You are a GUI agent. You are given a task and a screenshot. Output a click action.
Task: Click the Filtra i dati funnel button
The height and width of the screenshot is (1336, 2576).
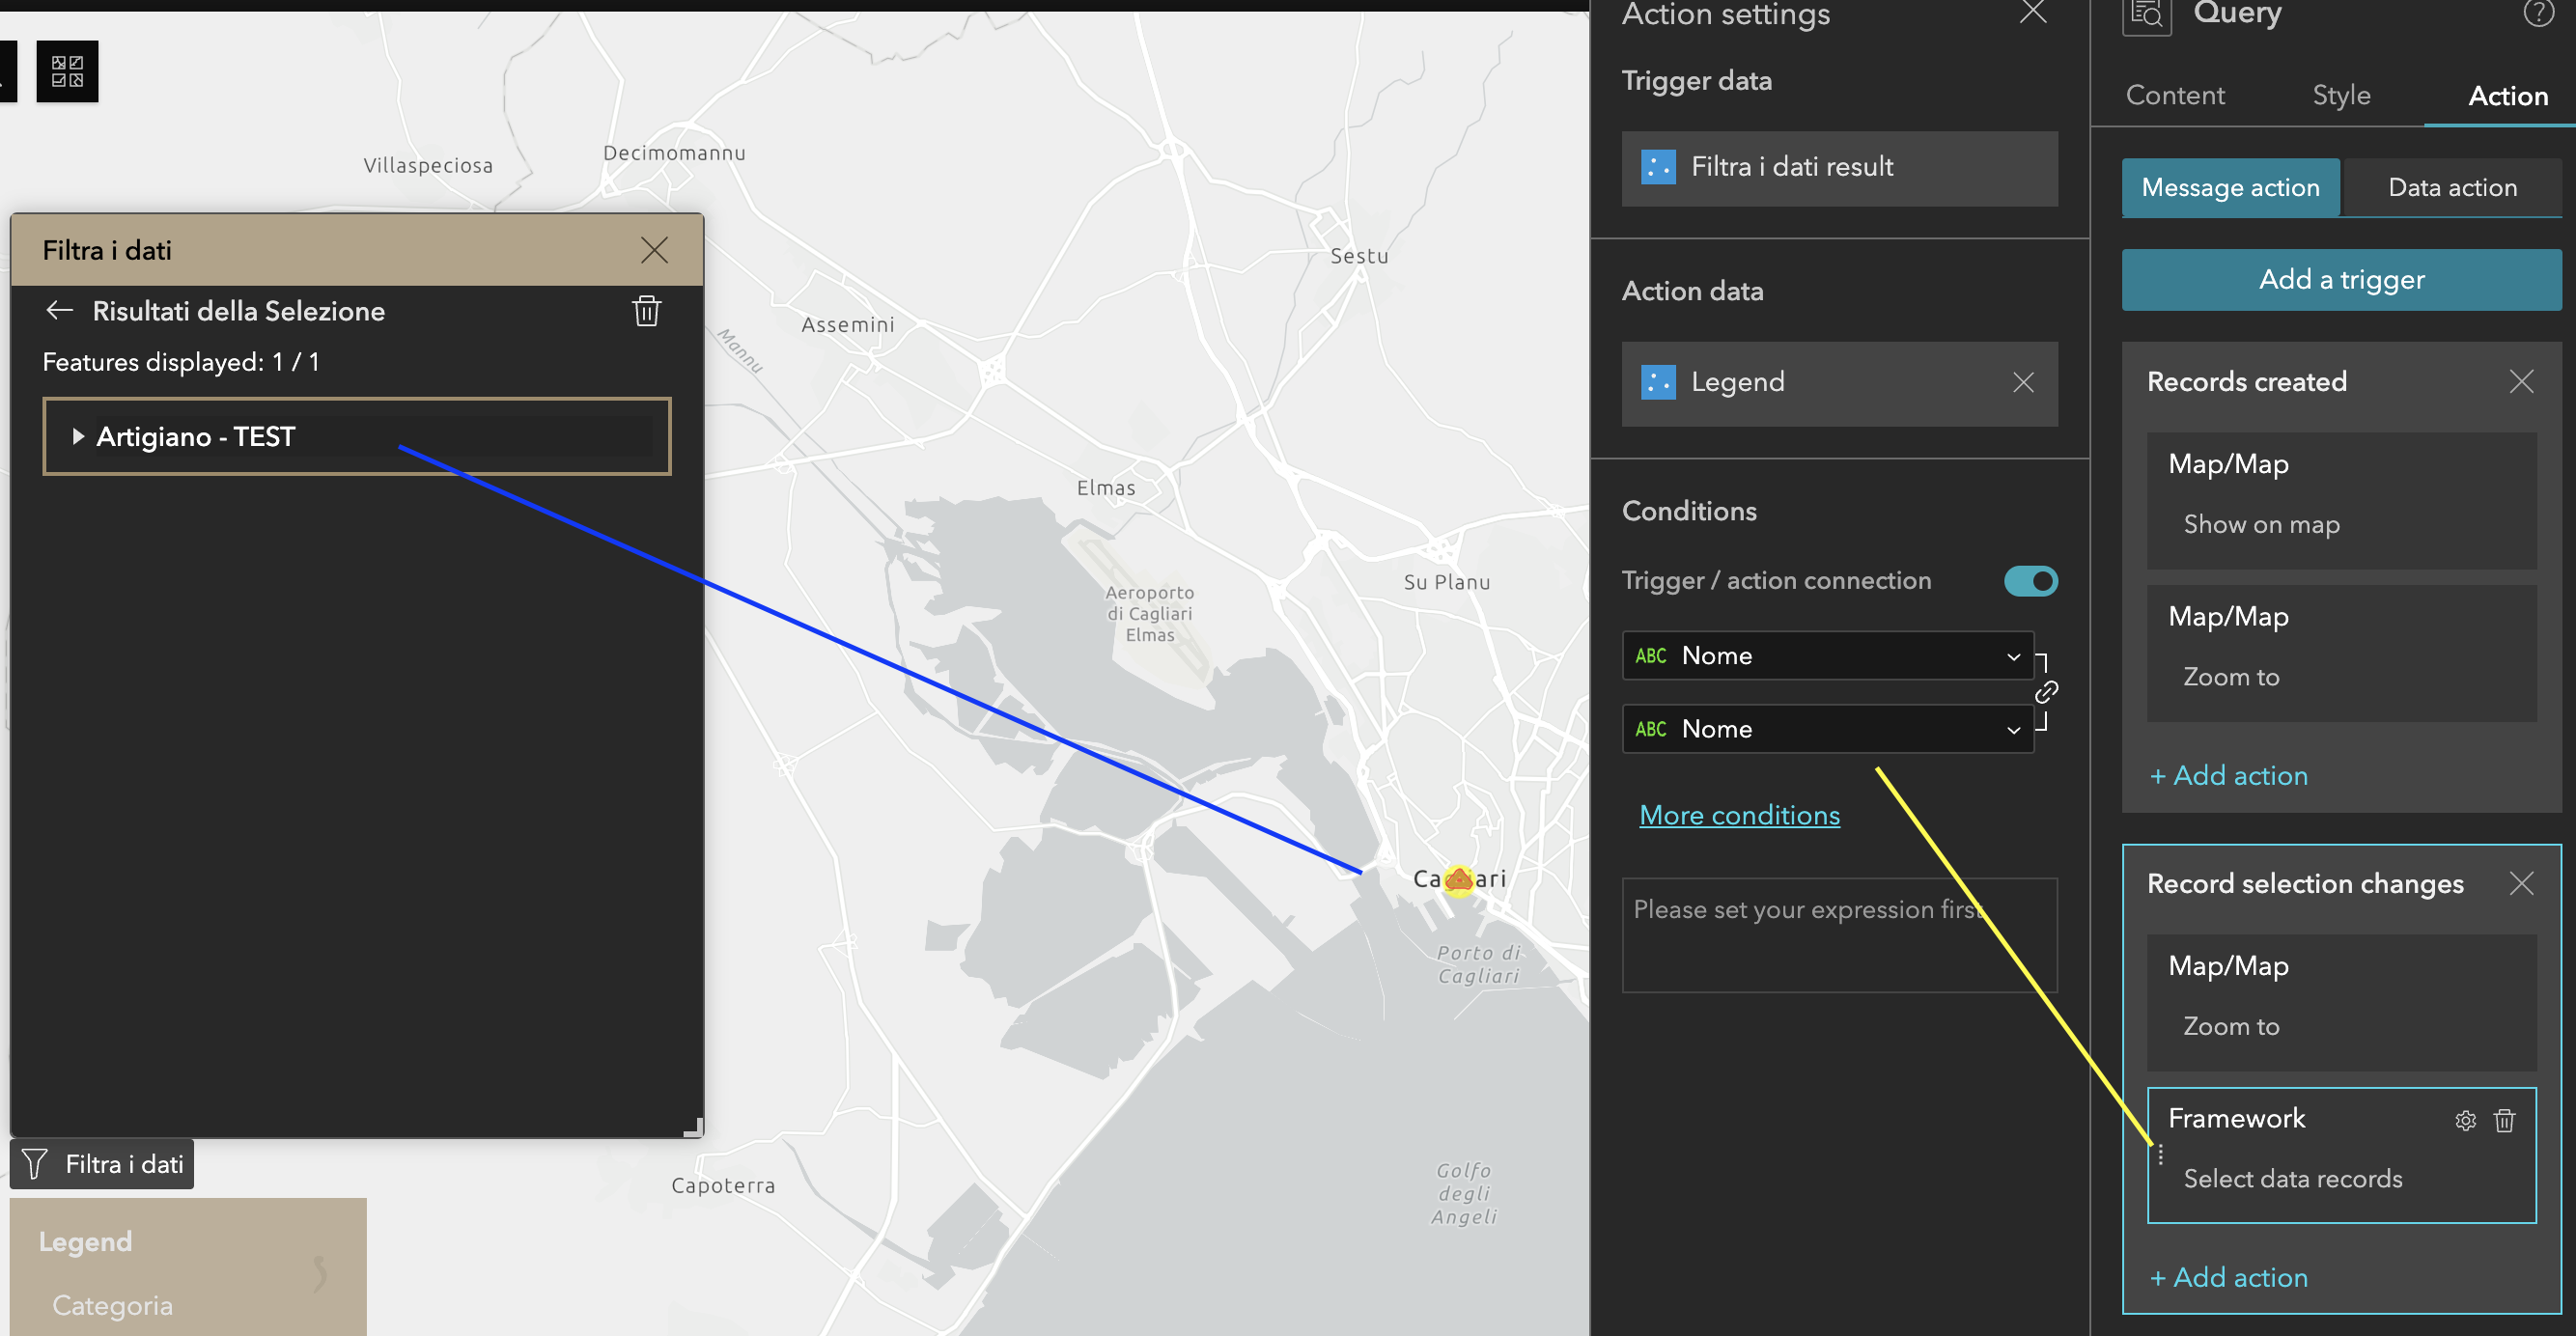point(102,1164)
